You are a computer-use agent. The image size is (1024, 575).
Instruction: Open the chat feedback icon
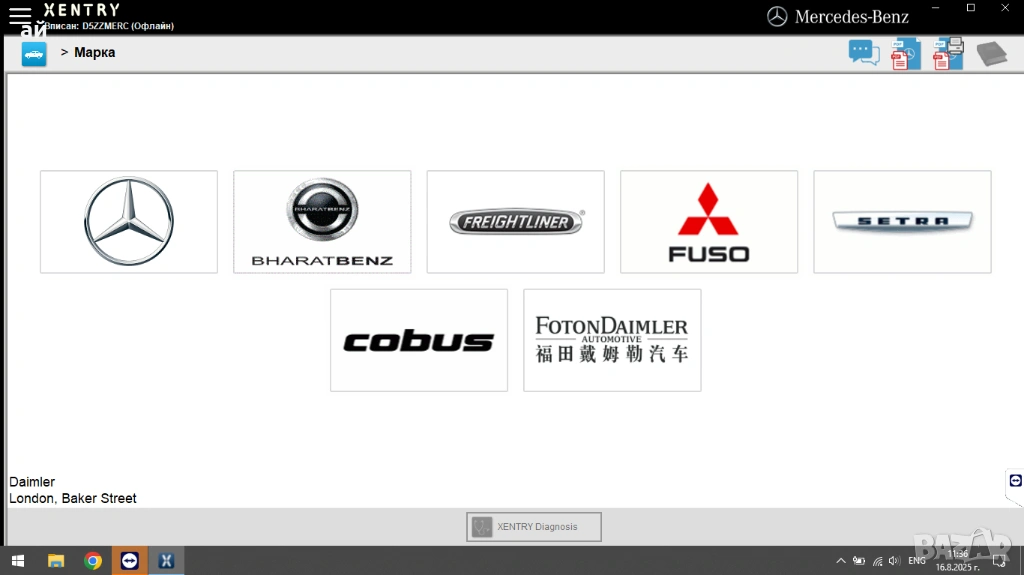[x=863, y=53]
